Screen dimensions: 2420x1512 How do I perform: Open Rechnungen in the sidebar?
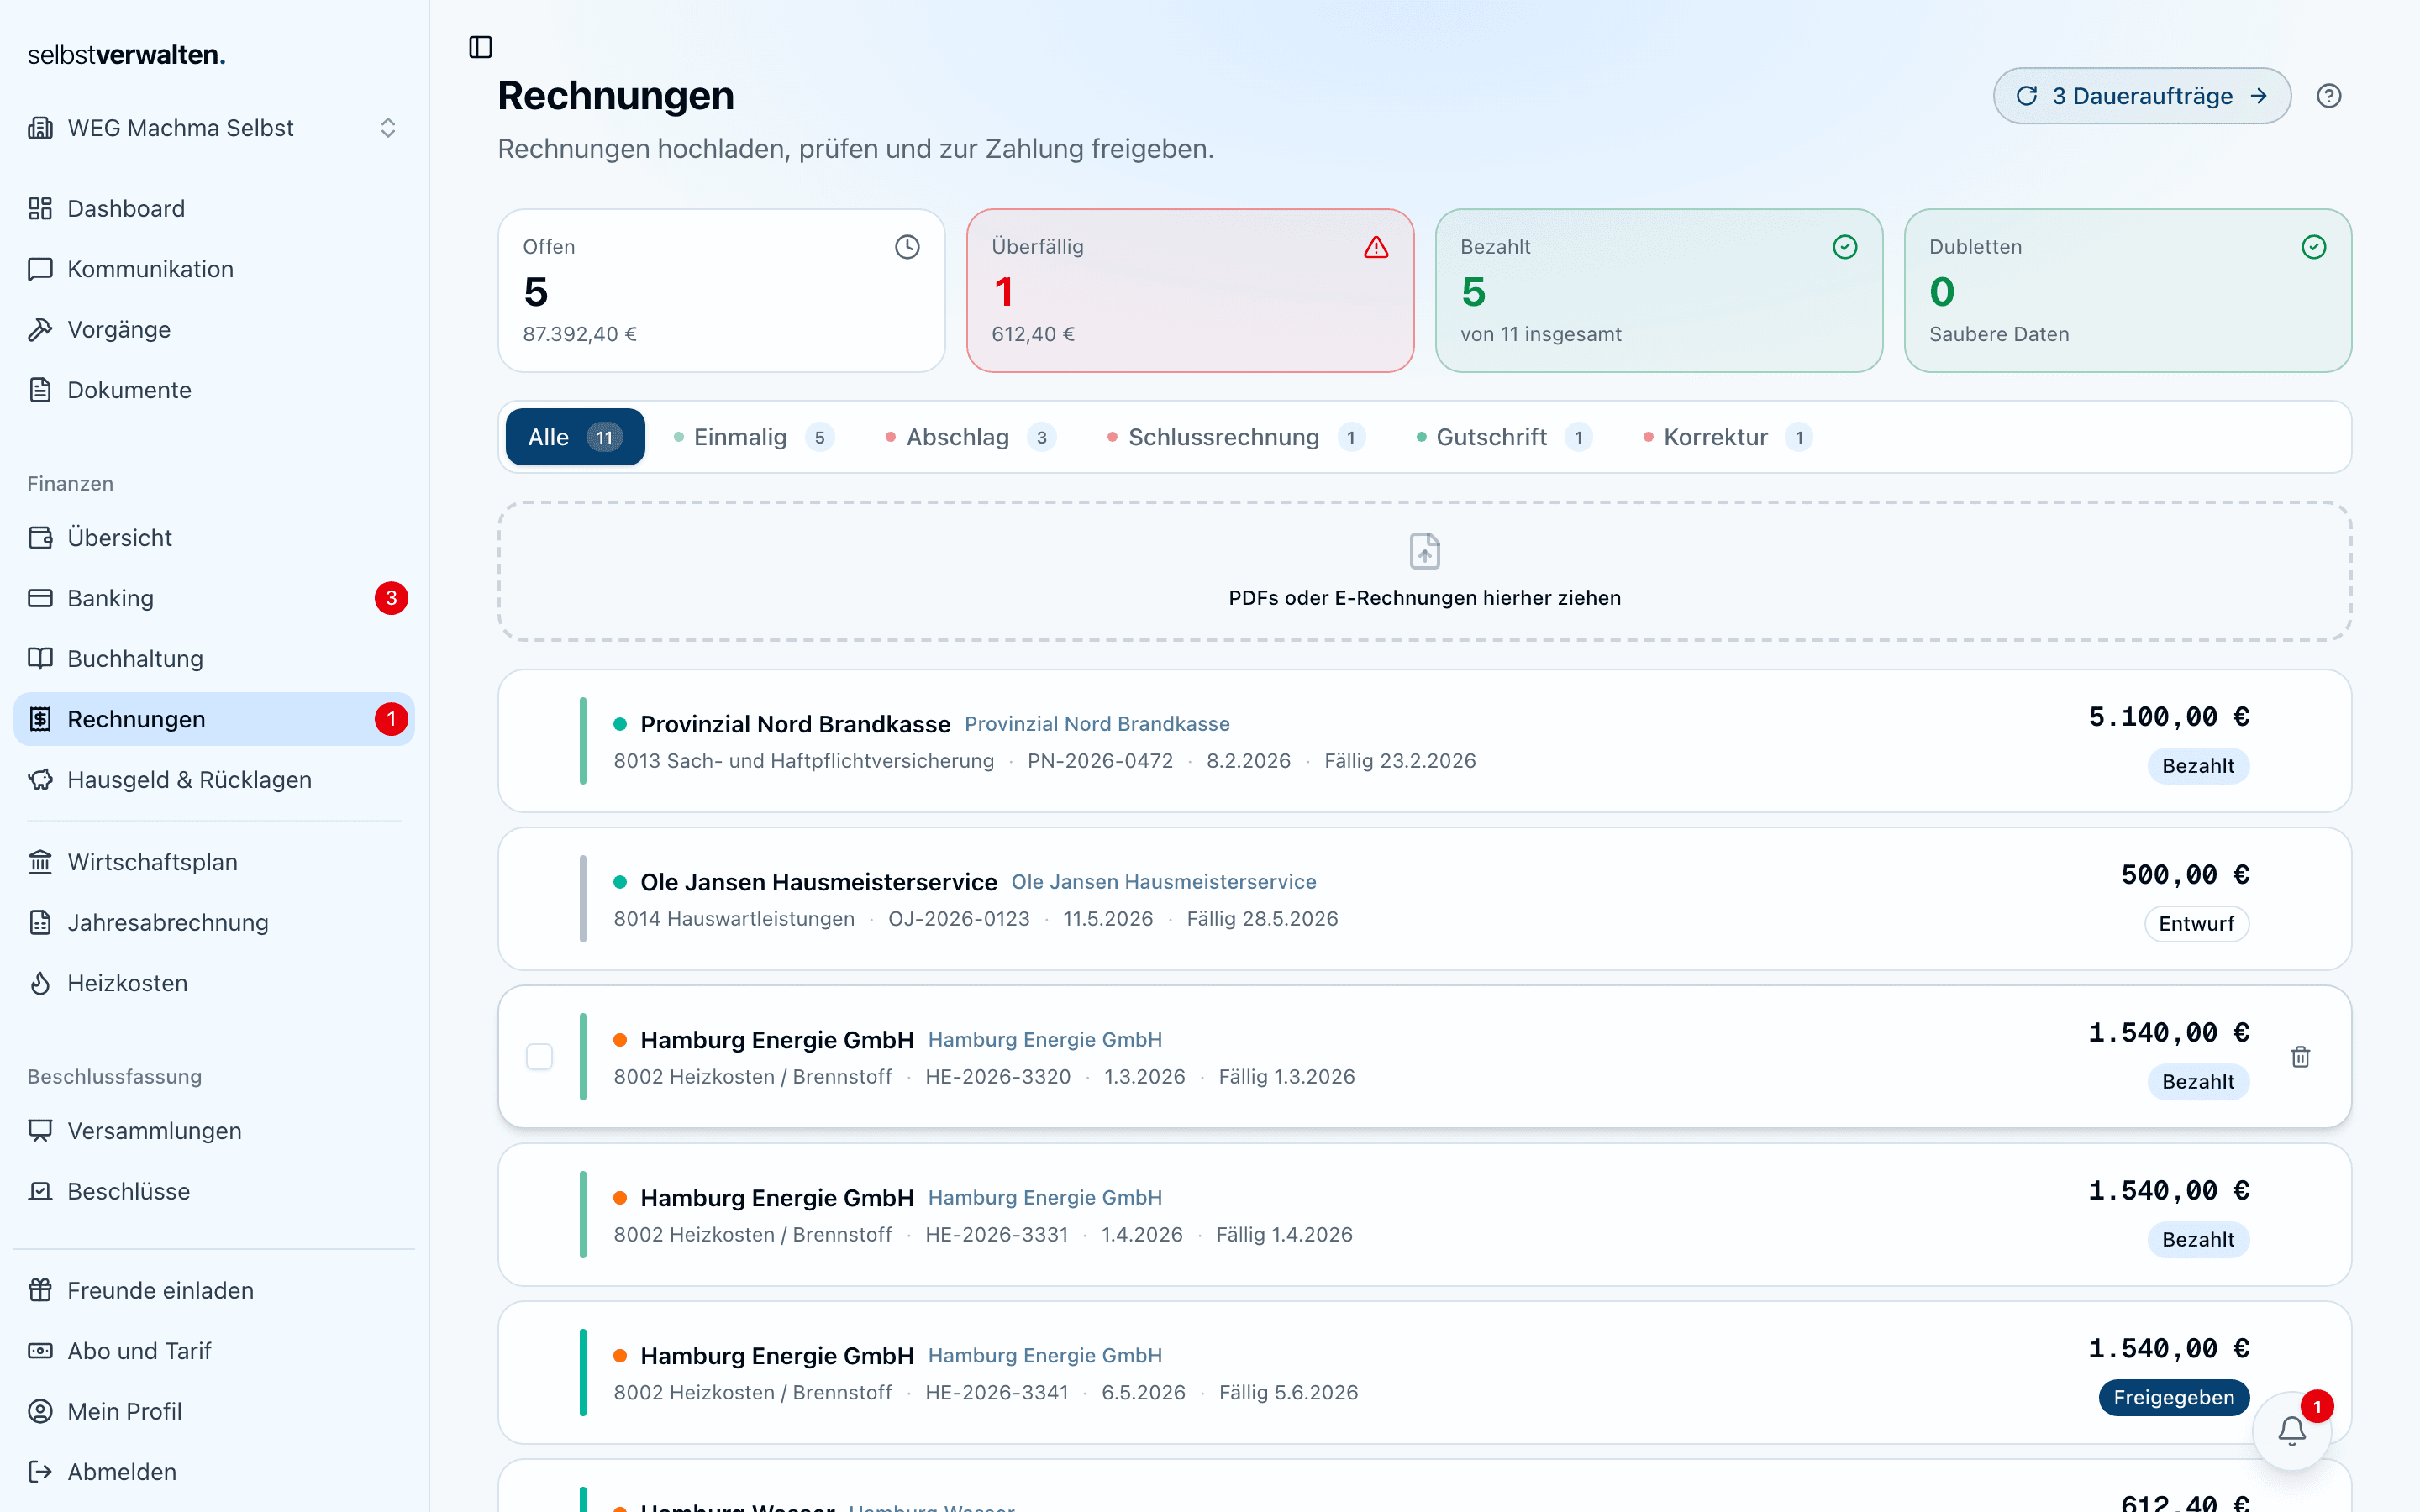click(x=214, y=719)
